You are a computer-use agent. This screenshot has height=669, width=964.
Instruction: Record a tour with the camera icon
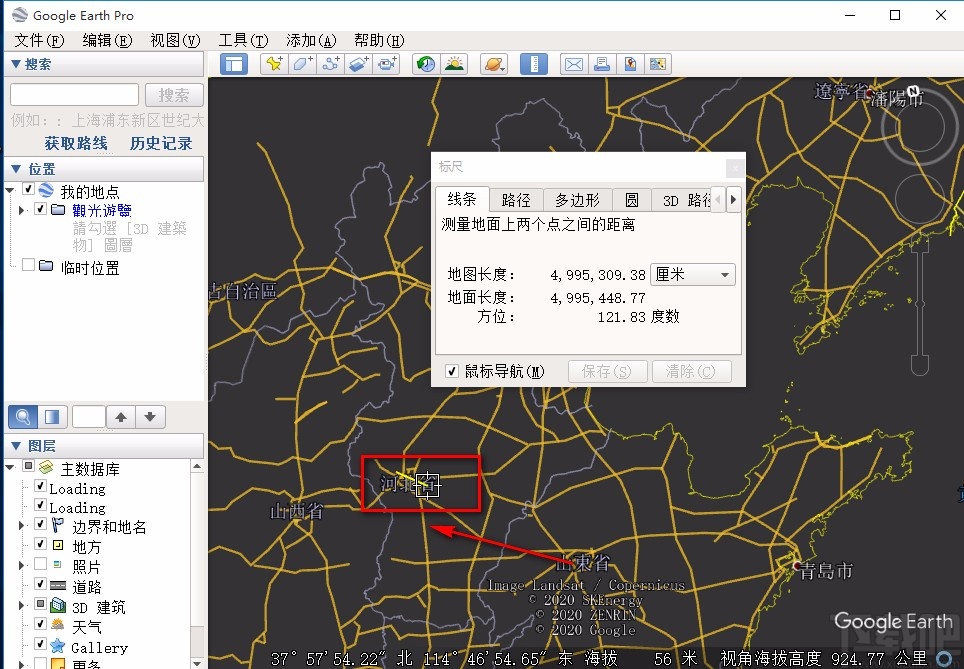387,64
